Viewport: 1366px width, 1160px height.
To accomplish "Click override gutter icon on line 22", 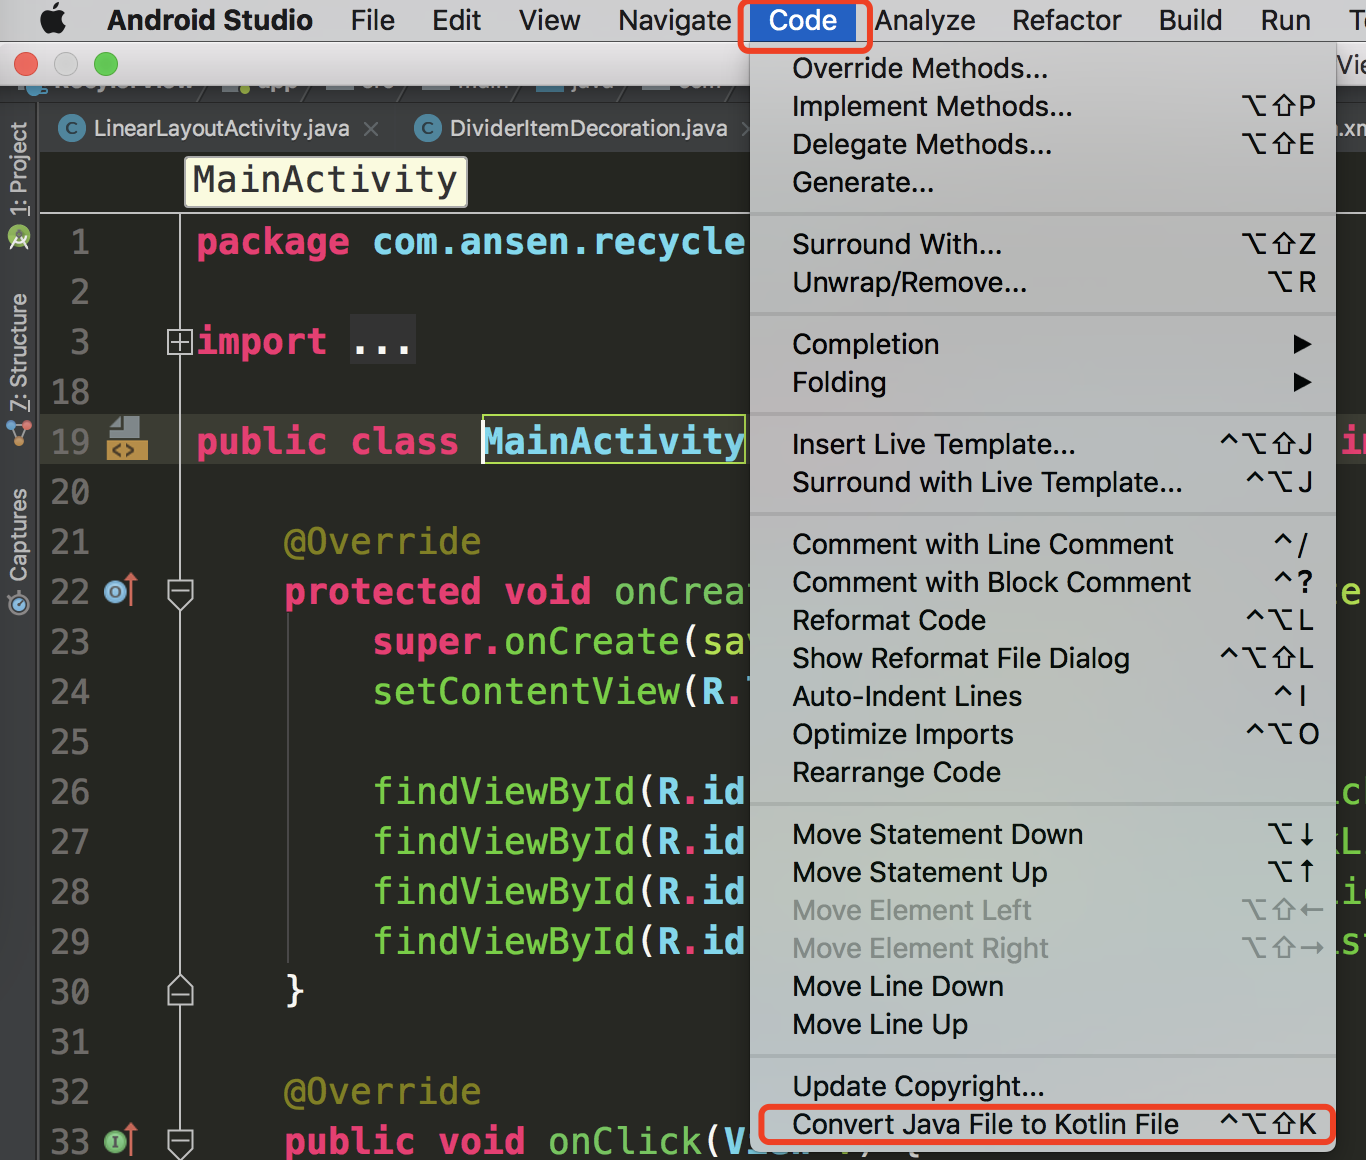I will point(121,591).
